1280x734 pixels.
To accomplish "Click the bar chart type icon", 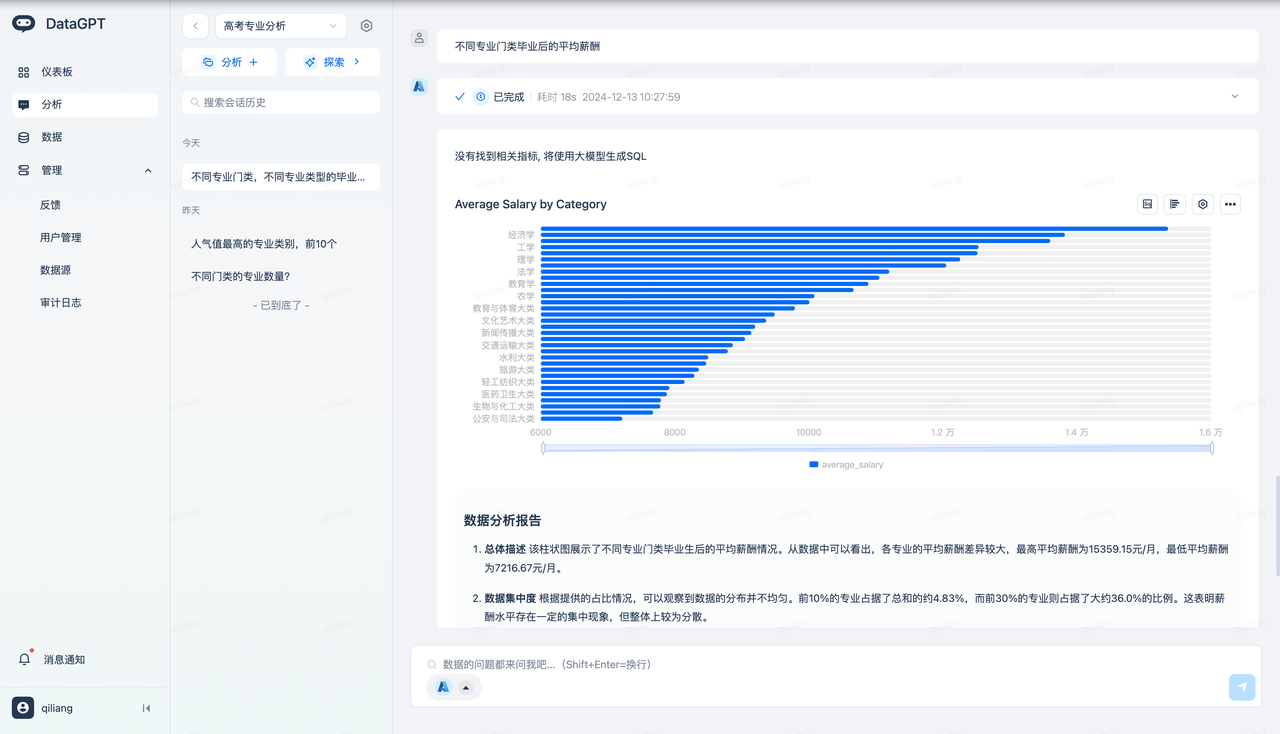I will (x=1175, y=204).
